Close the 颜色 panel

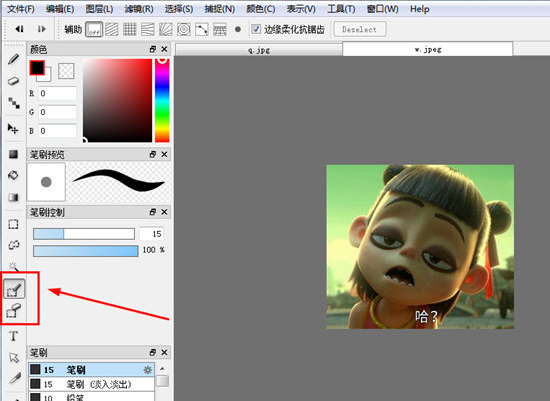(164, 49)
